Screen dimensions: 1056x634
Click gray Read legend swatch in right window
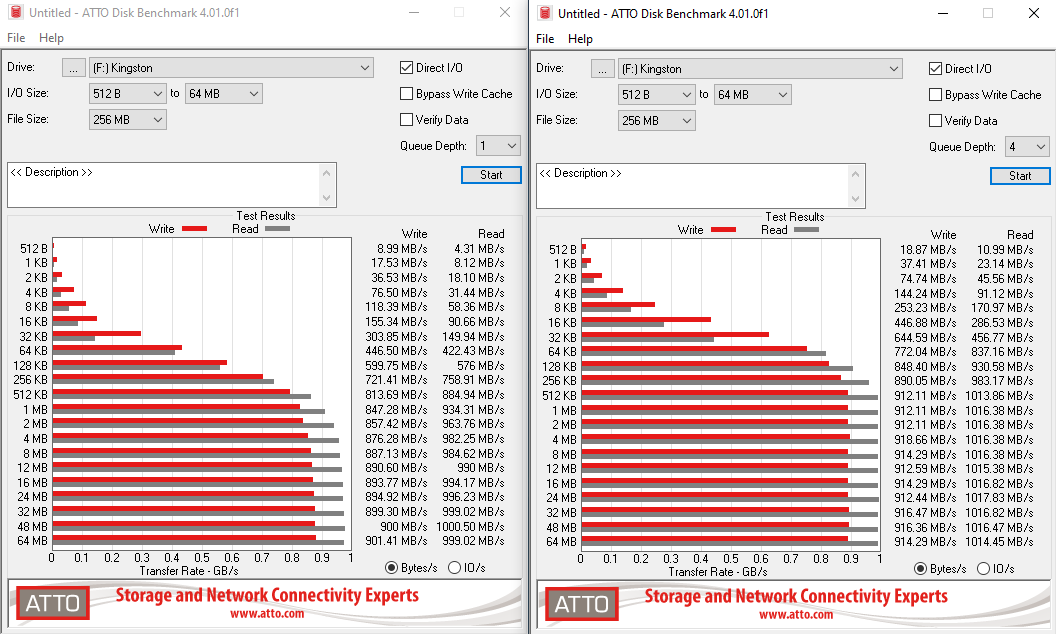click(807, 230)
